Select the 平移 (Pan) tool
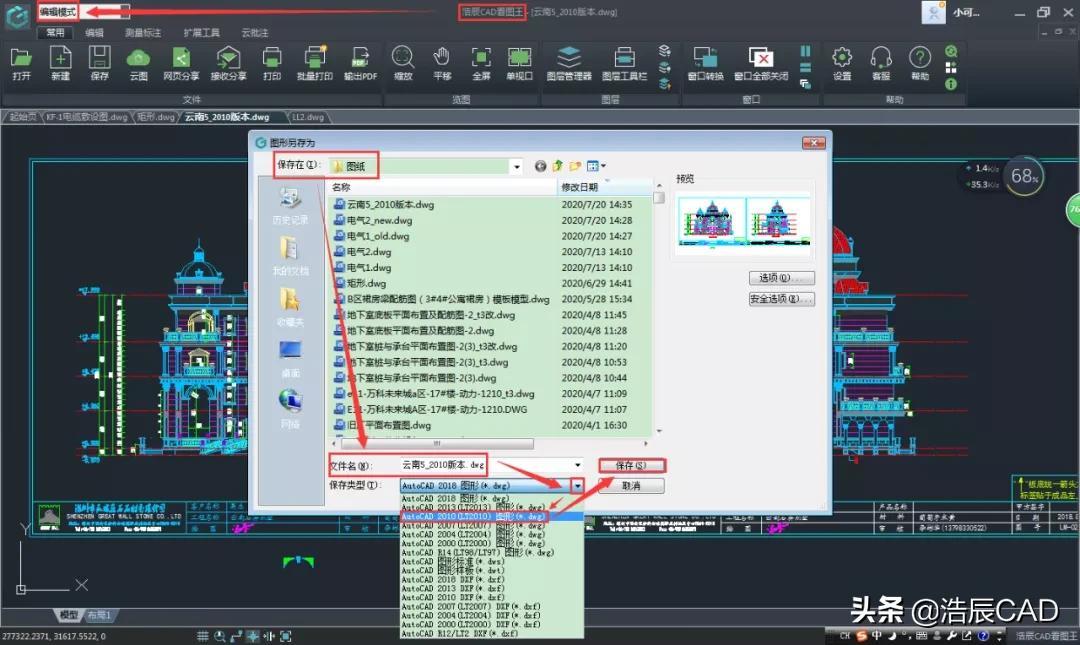The width and height of the screenshot is (1080, 645). pyautogui.click(x=442, y=62)
